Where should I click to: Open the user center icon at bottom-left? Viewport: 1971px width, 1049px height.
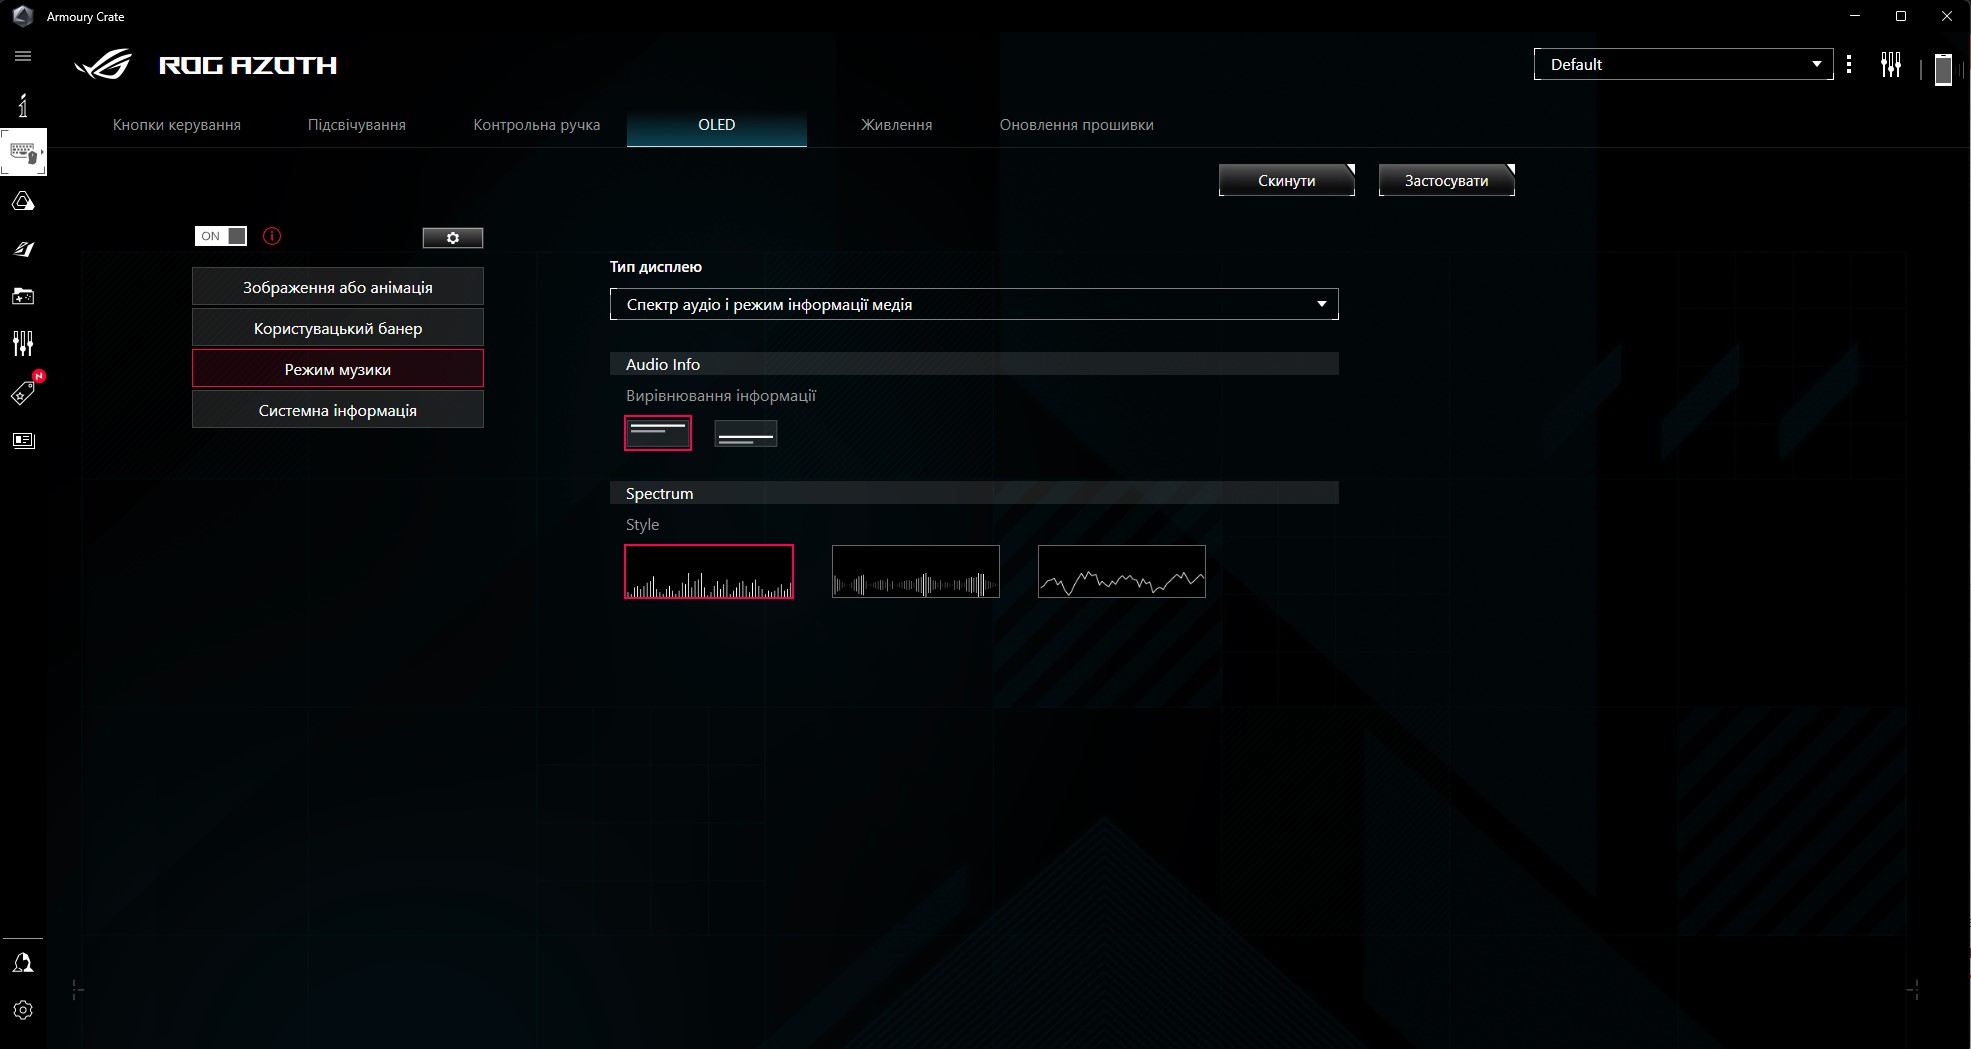coord(23,963)
